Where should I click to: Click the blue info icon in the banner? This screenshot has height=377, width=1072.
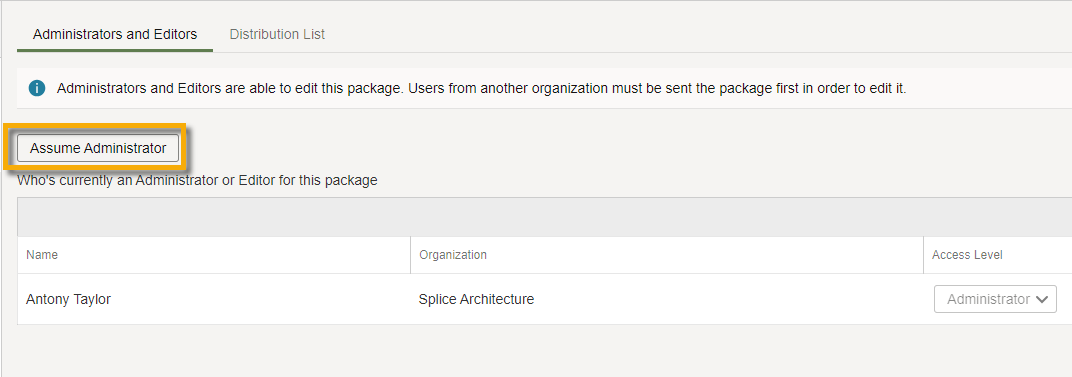(x=37, y=88)
